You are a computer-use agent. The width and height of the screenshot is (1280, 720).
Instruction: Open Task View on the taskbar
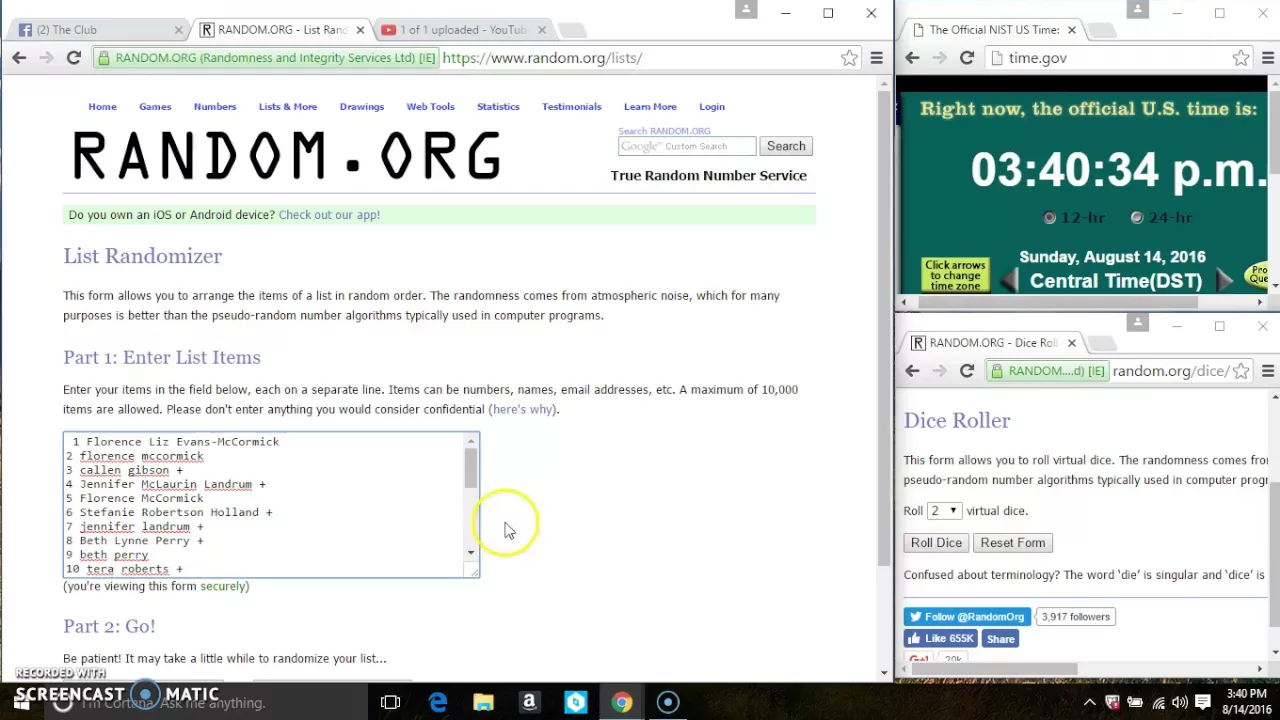click(x=390, y=702)
